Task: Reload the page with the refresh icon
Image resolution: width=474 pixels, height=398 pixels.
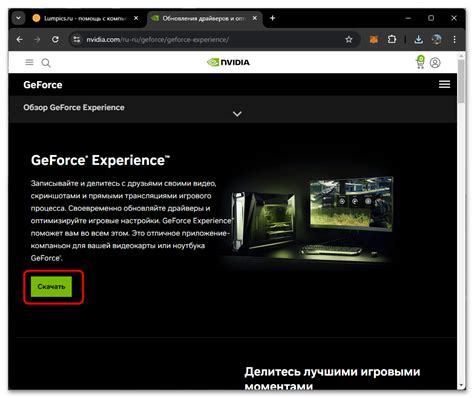Action: tap(55, 39)
